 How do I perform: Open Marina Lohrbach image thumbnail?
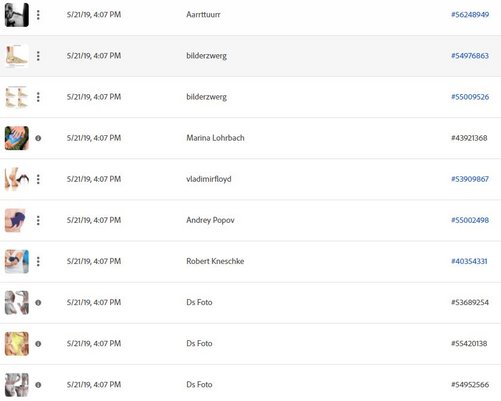click(x=17, y=138)
